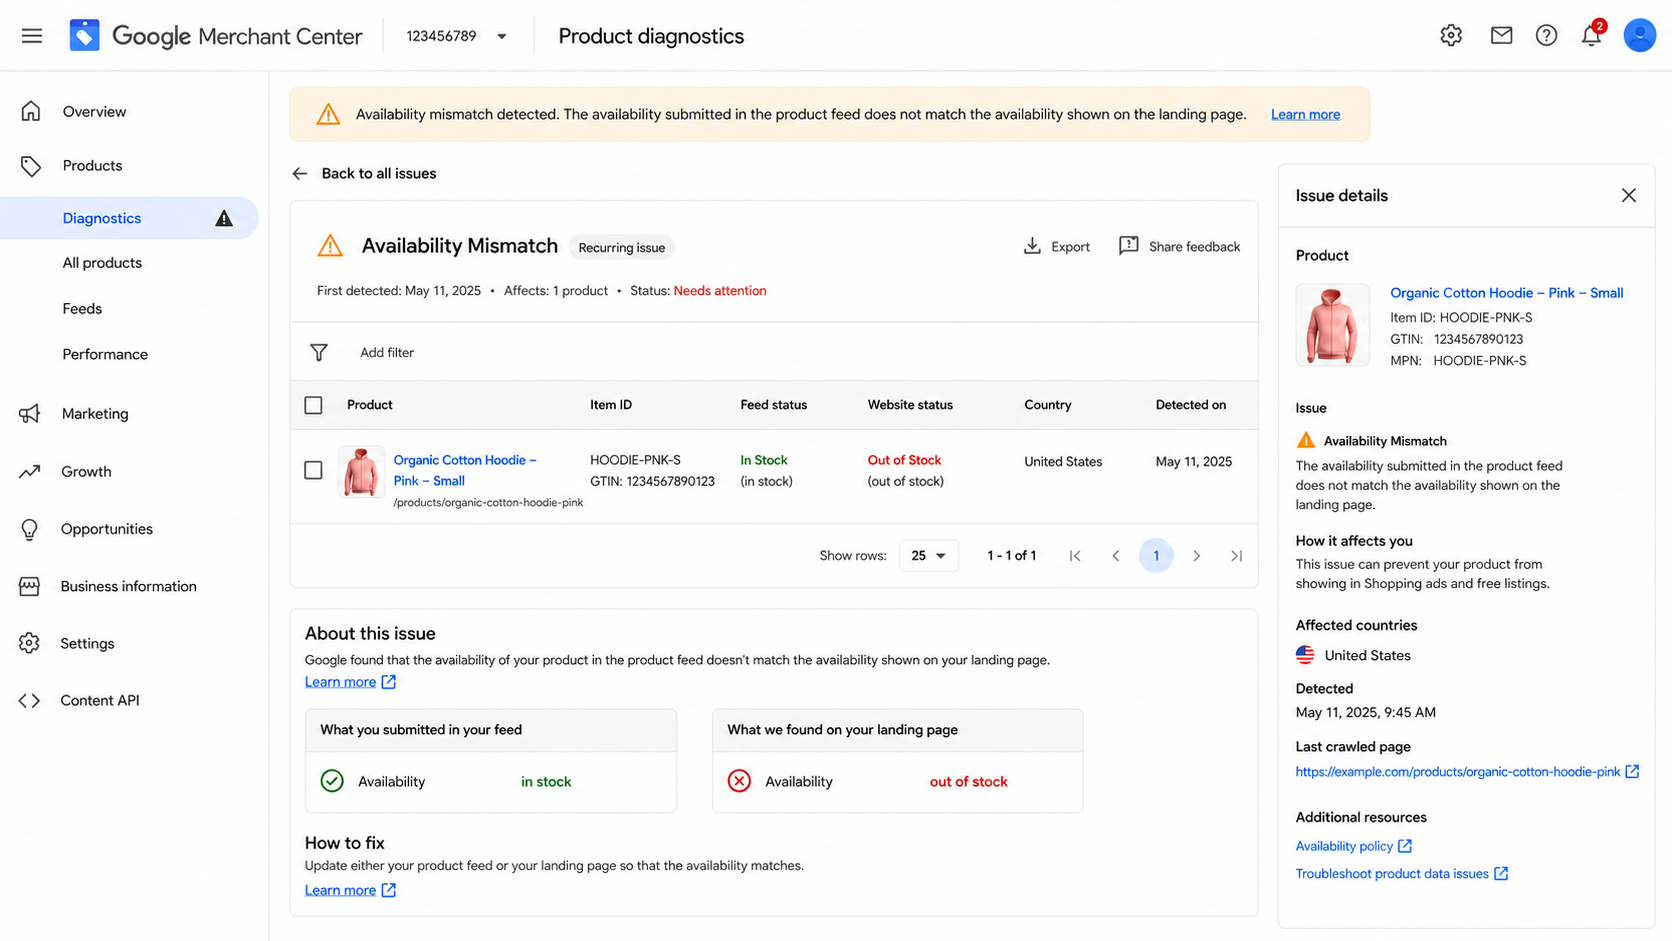
Task: Click Learn more in the warning banner
Action: pyautogui.click(x=1305, y=114)
